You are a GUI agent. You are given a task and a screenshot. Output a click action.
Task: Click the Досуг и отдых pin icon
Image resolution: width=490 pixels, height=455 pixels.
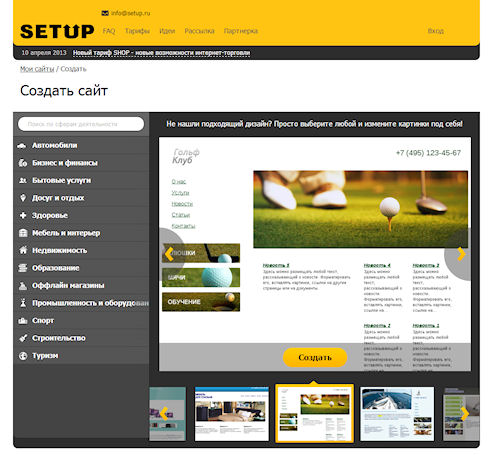point(23,198)
